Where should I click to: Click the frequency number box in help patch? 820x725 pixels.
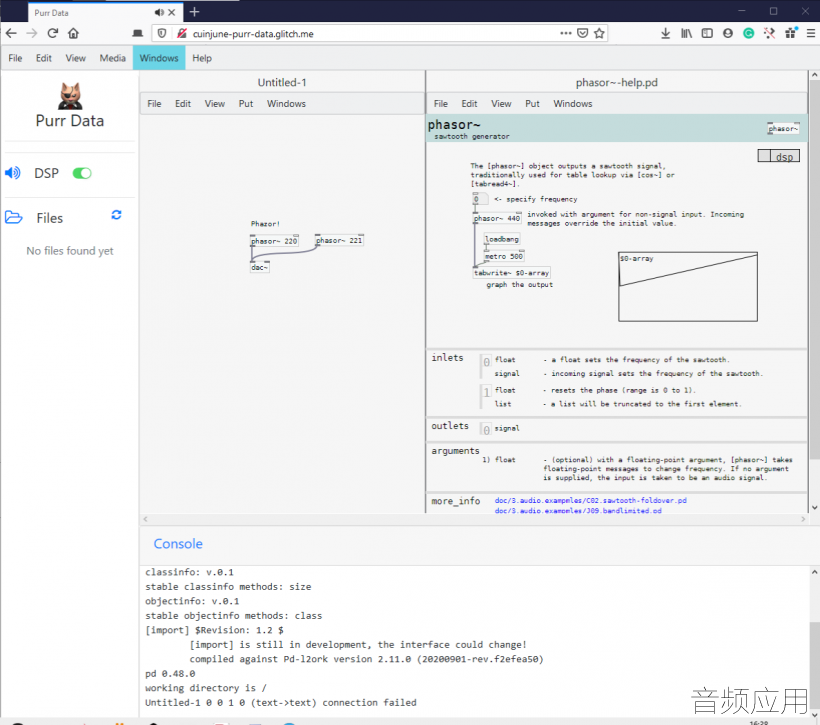coord(481,199)
